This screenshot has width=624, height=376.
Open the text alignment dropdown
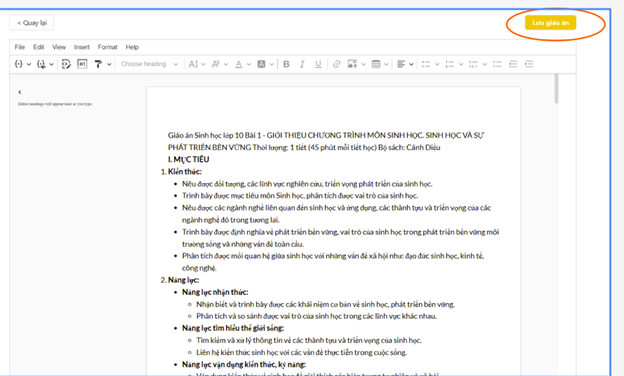(x=405, y=64)
